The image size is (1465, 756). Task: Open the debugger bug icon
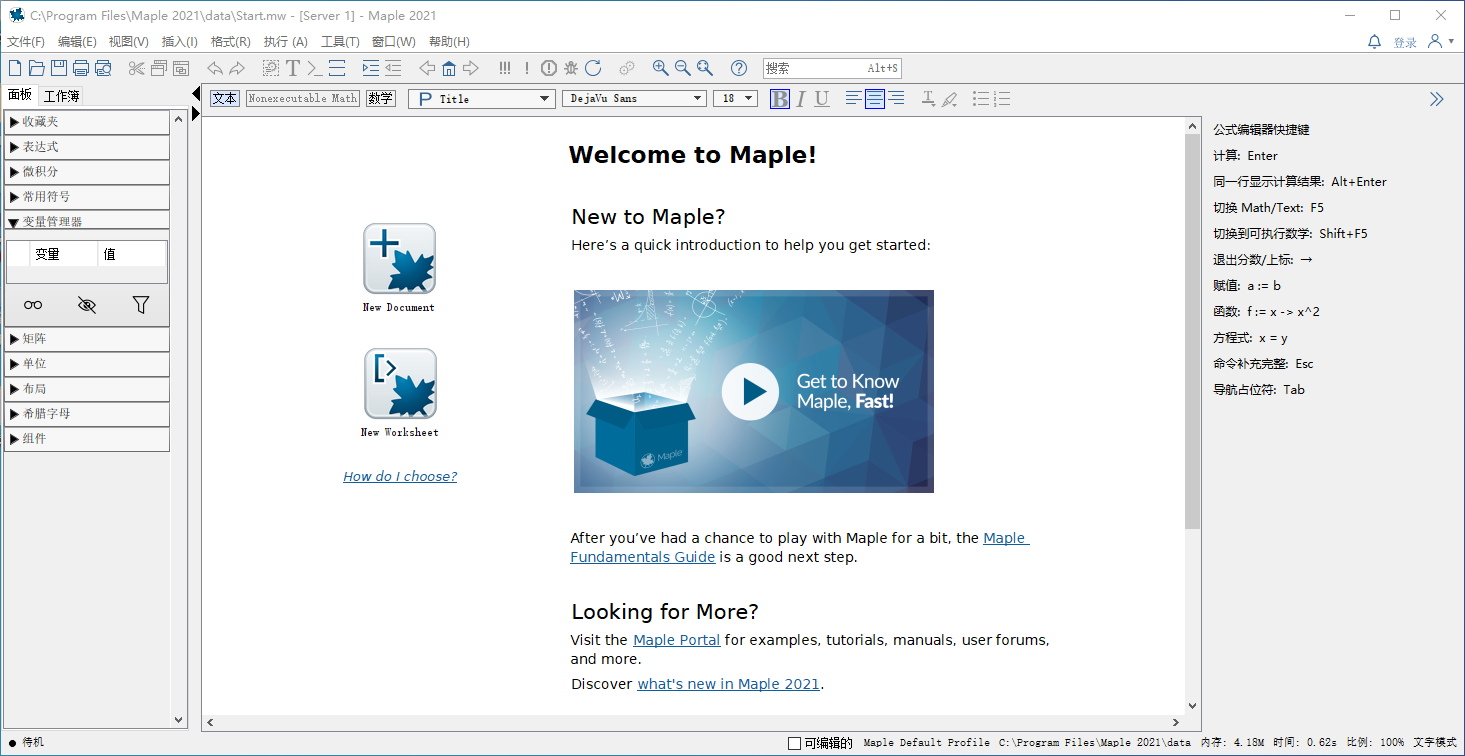pyautogui.click(x=571, y=68)
